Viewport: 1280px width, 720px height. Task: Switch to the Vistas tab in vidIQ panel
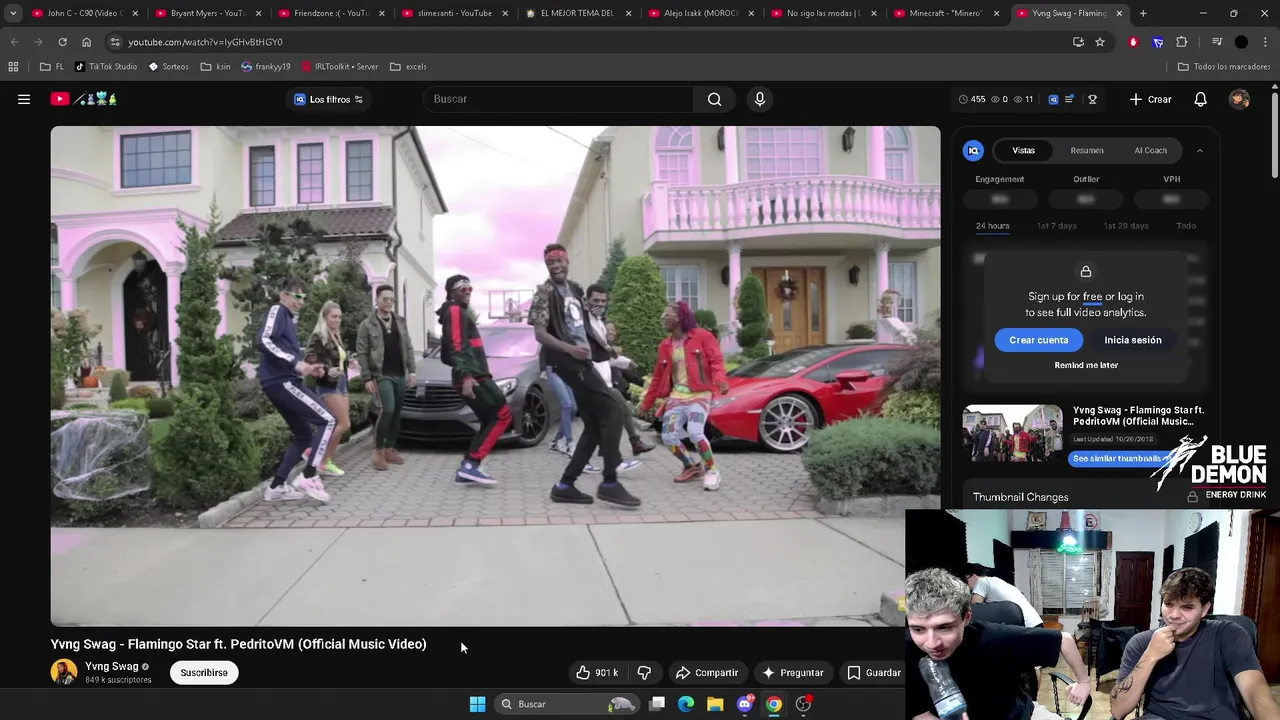1023,150
